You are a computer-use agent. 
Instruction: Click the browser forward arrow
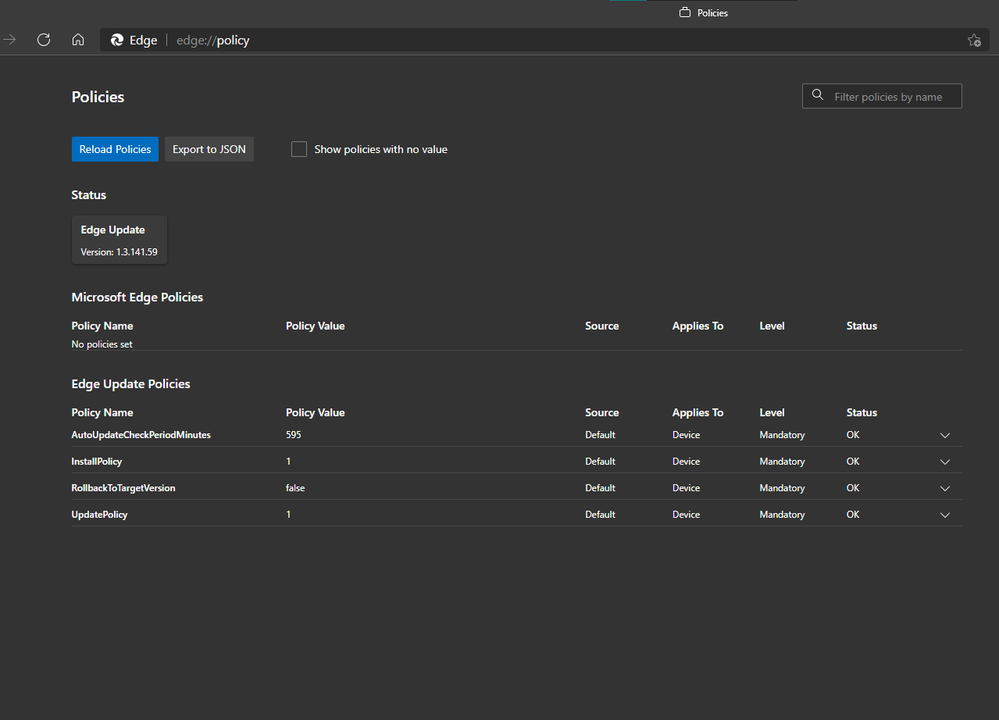(x=9, y=40)
